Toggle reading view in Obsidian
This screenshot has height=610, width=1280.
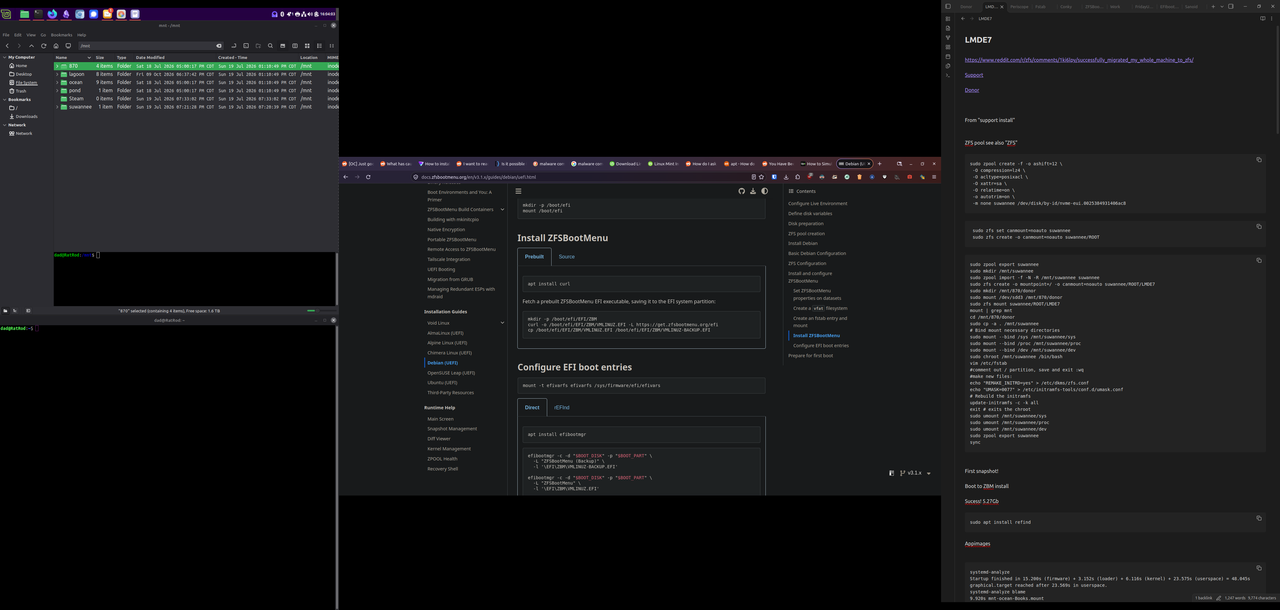point(1262,18)
